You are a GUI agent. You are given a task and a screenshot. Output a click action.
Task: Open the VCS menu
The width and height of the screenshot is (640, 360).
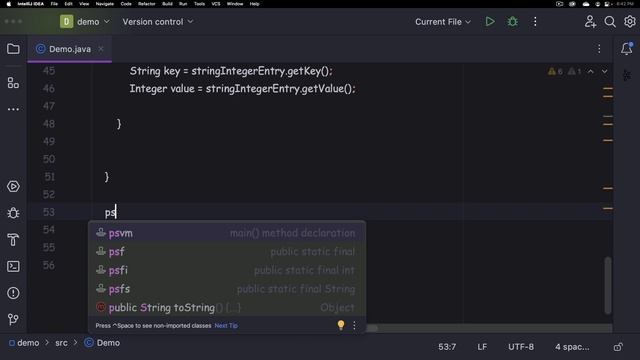click(x=216, y=4)
